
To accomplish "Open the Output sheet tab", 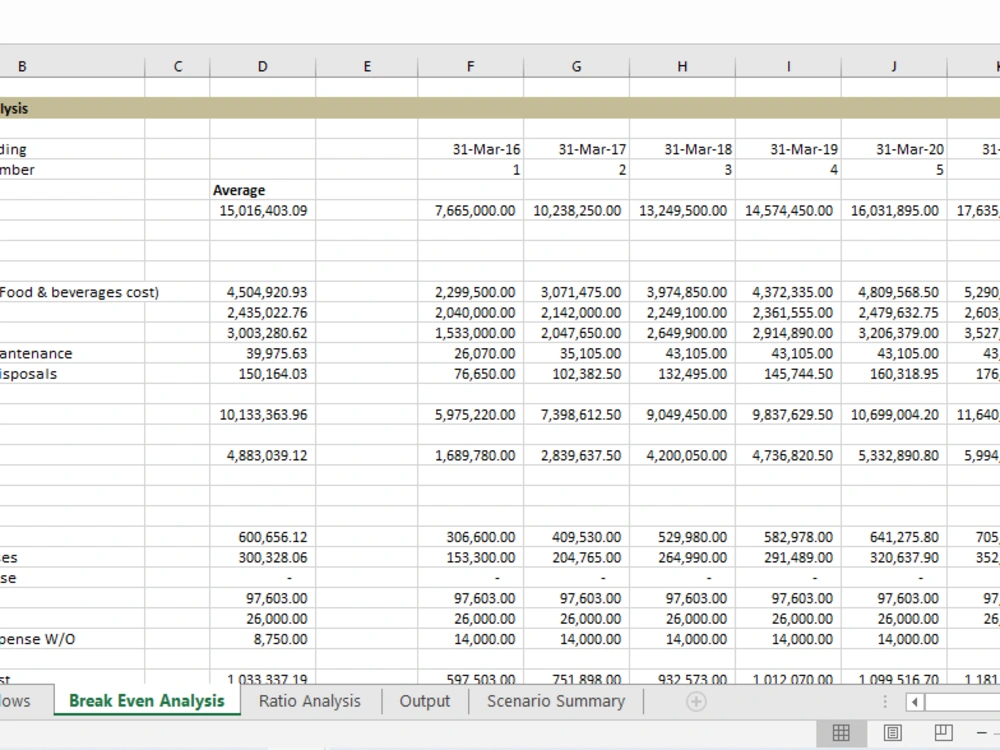I will click(424, 701).
